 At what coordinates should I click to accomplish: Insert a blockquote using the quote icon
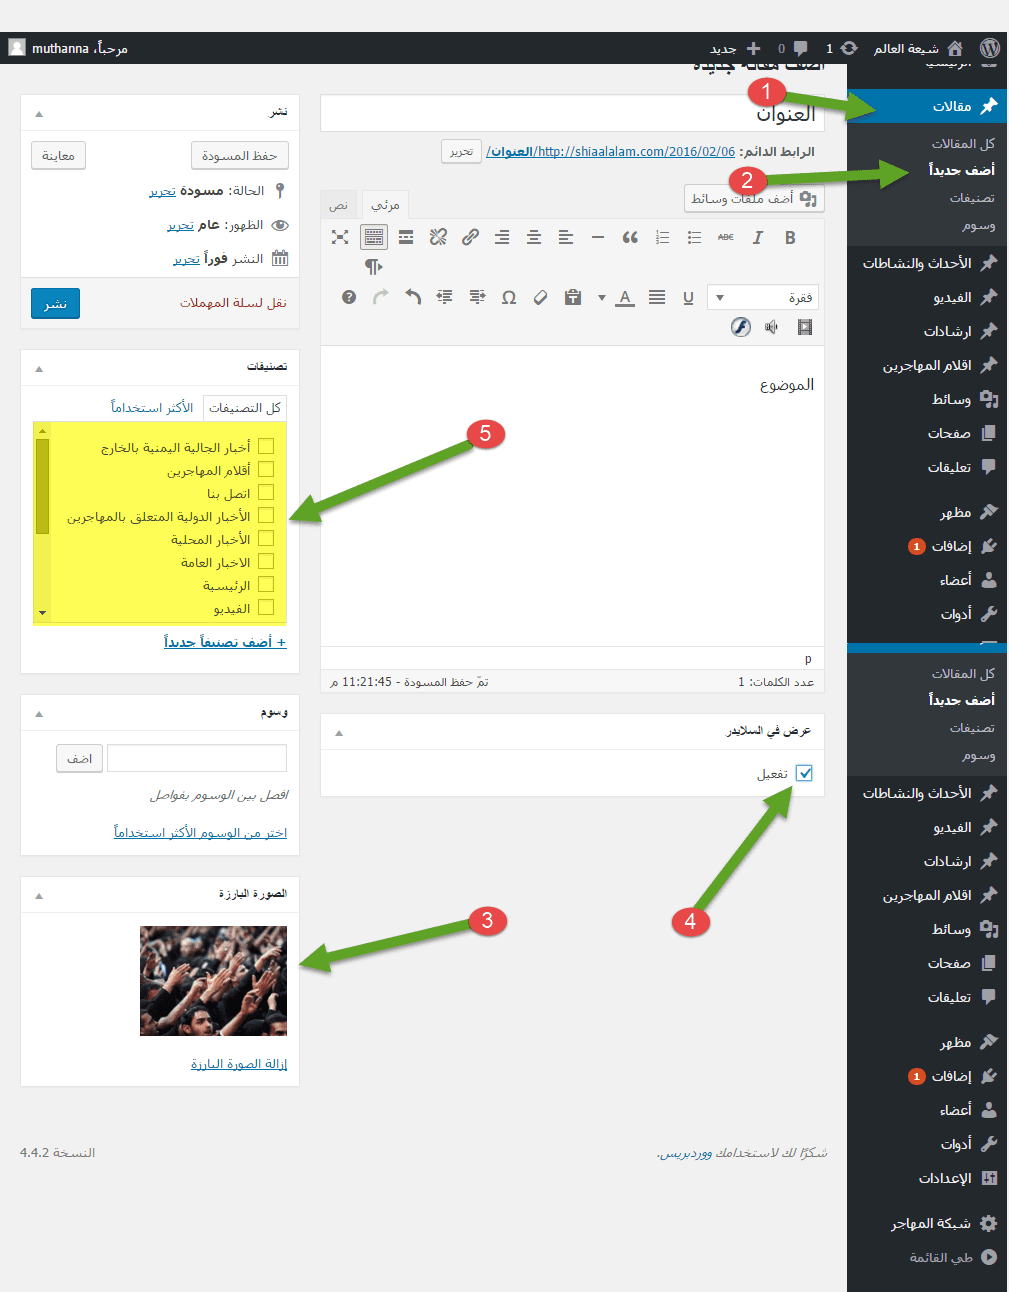[630, 237]
